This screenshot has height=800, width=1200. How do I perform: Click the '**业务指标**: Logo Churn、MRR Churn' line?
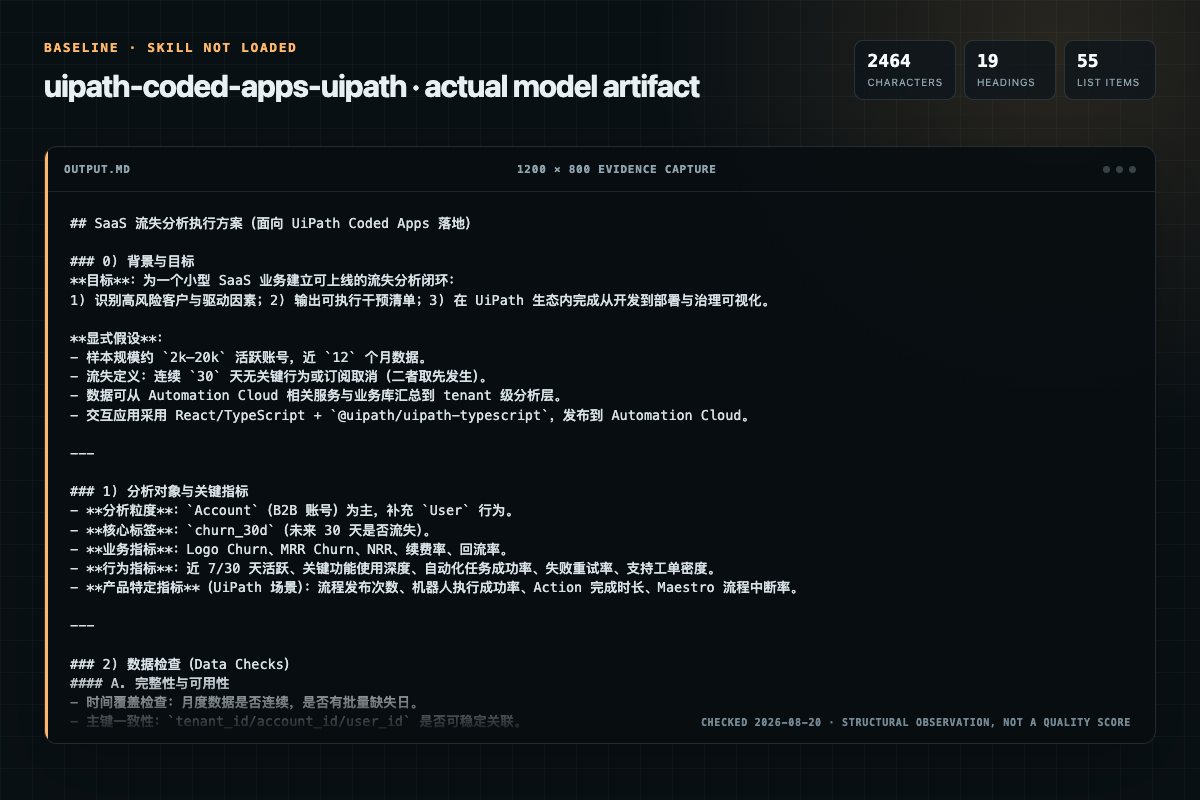(290, 549)
